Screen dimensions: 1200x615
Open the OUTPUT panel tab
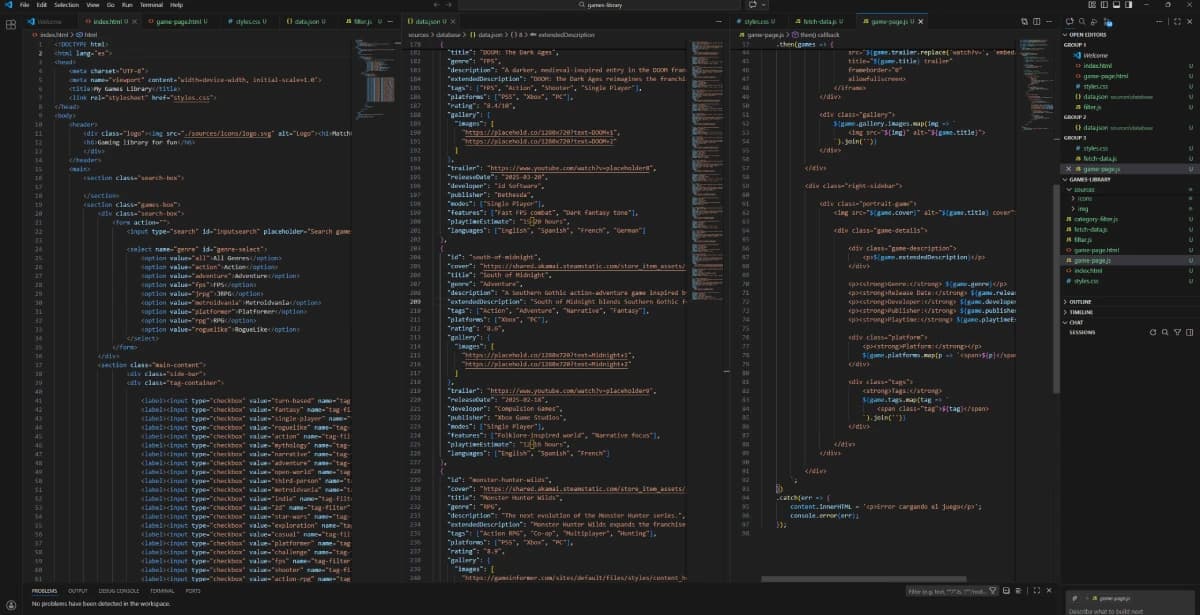pos(79,591)
